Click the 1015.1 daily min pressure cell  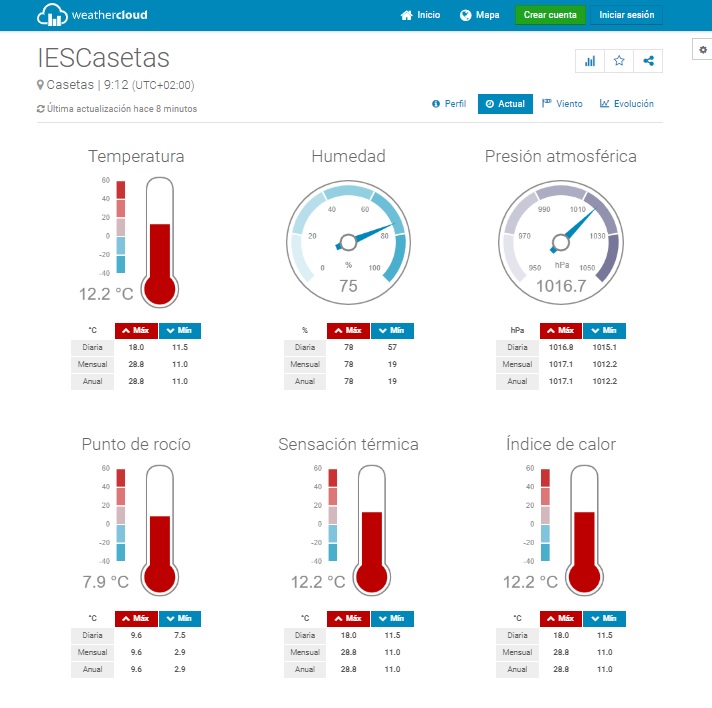[604, 347]
